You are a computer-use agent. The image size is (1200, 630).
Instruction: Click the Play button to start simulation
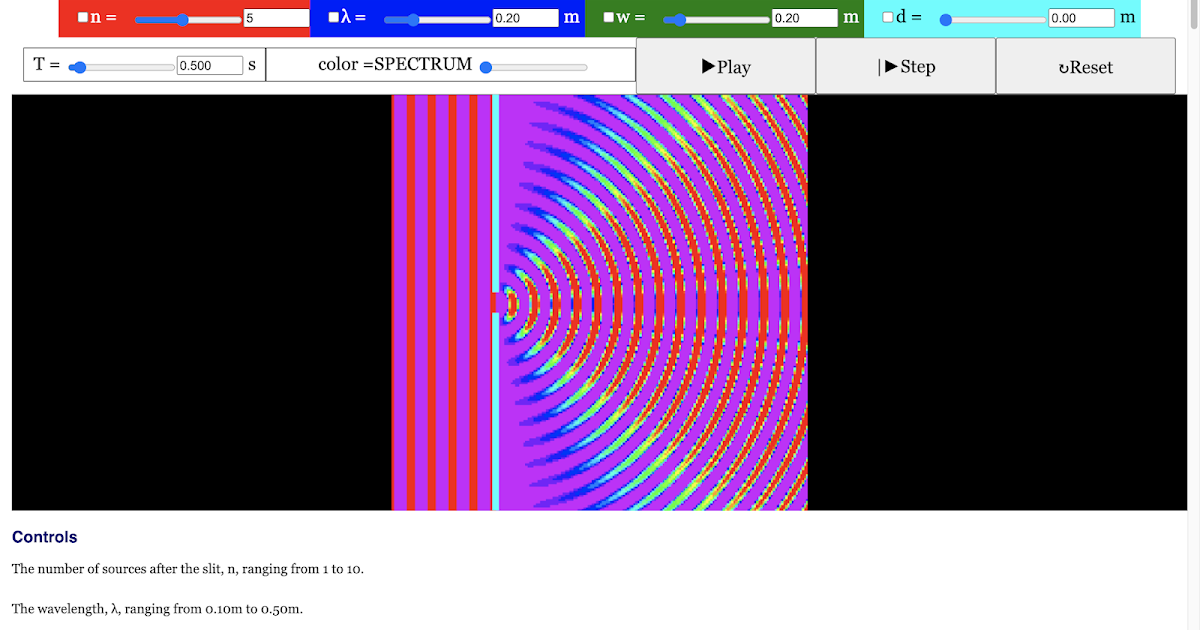724,66
